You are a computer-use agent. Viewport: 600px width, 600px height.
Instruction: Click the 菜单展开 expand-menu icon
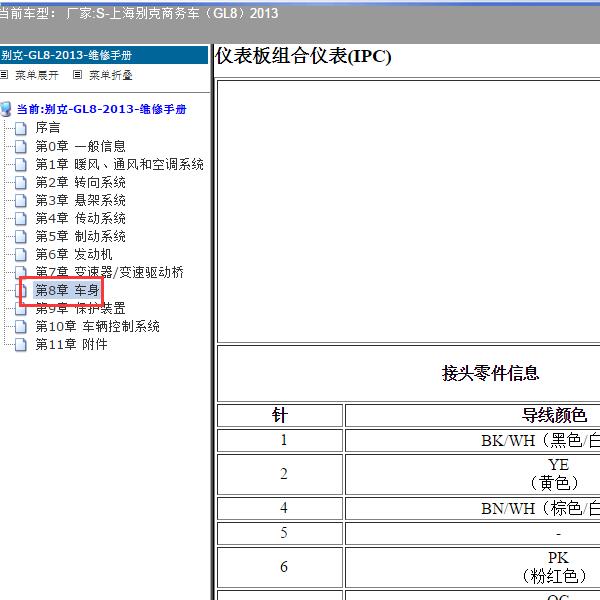[x=4, y=75]
